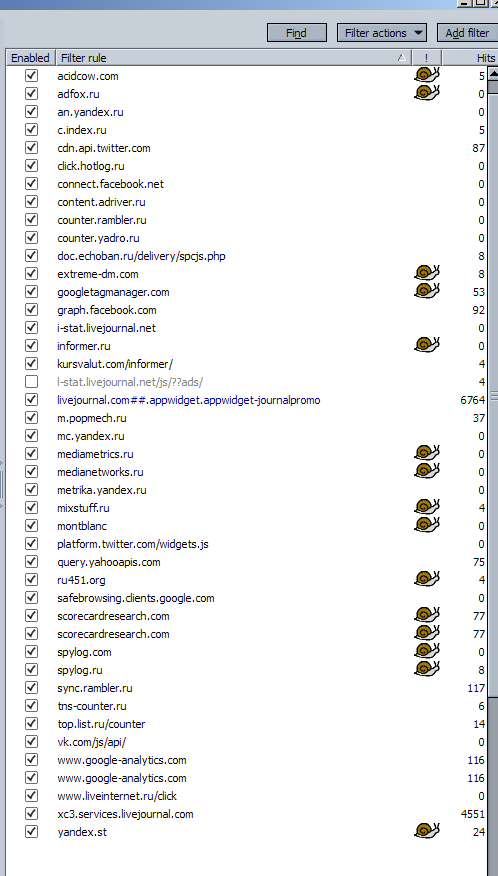The width and height of the screenshot is (498, 876).
Task: Uncheck the sync.rambler.ru filter
Action: [x=31, y=688]
